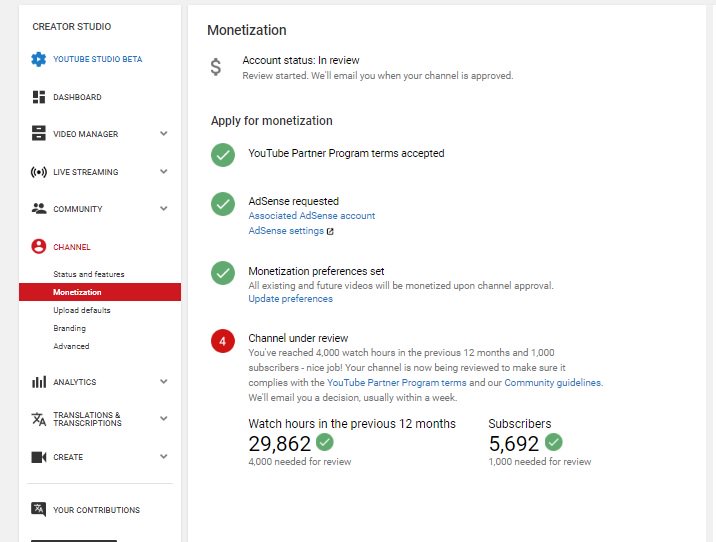The width and height of the screenshot is (716, 542).
Task: Click the Your Contributions icon
Action: click(39, 510)
